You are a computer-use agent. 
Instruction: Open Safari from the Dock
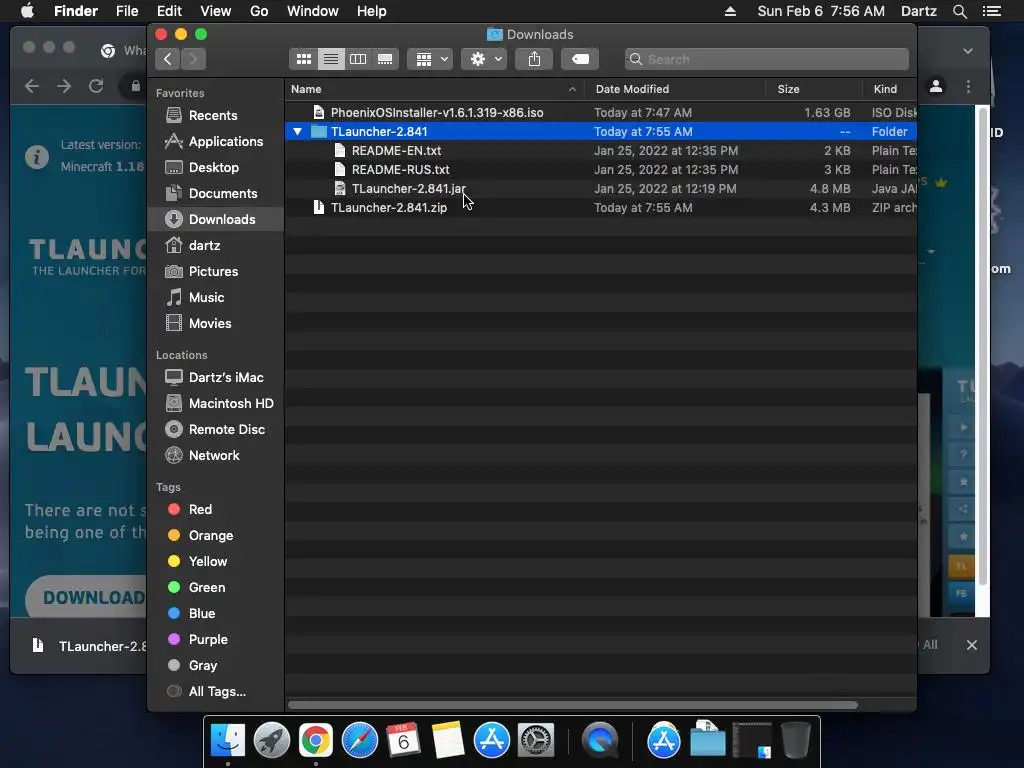click(x=359, y=740)
